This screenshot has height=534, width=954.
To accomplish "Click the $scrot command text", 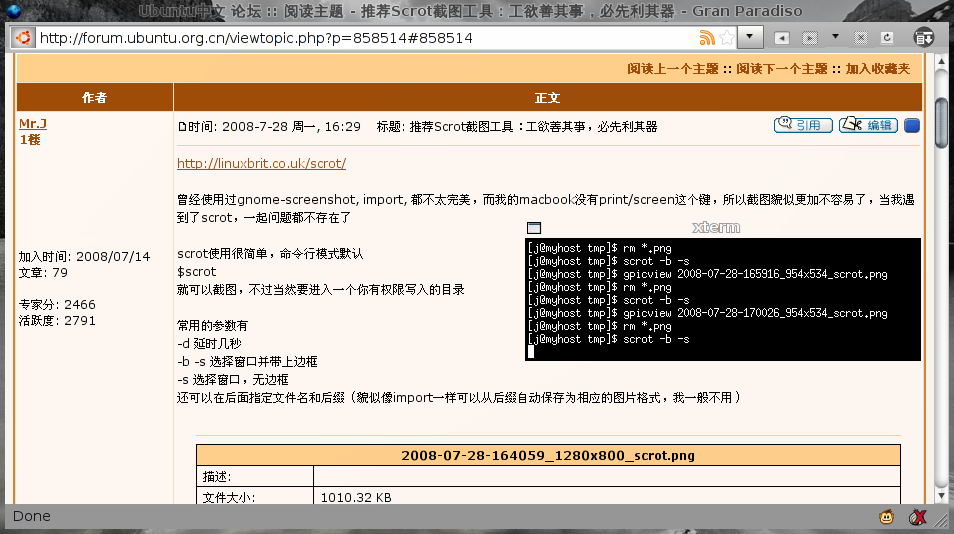I will 197,271.
